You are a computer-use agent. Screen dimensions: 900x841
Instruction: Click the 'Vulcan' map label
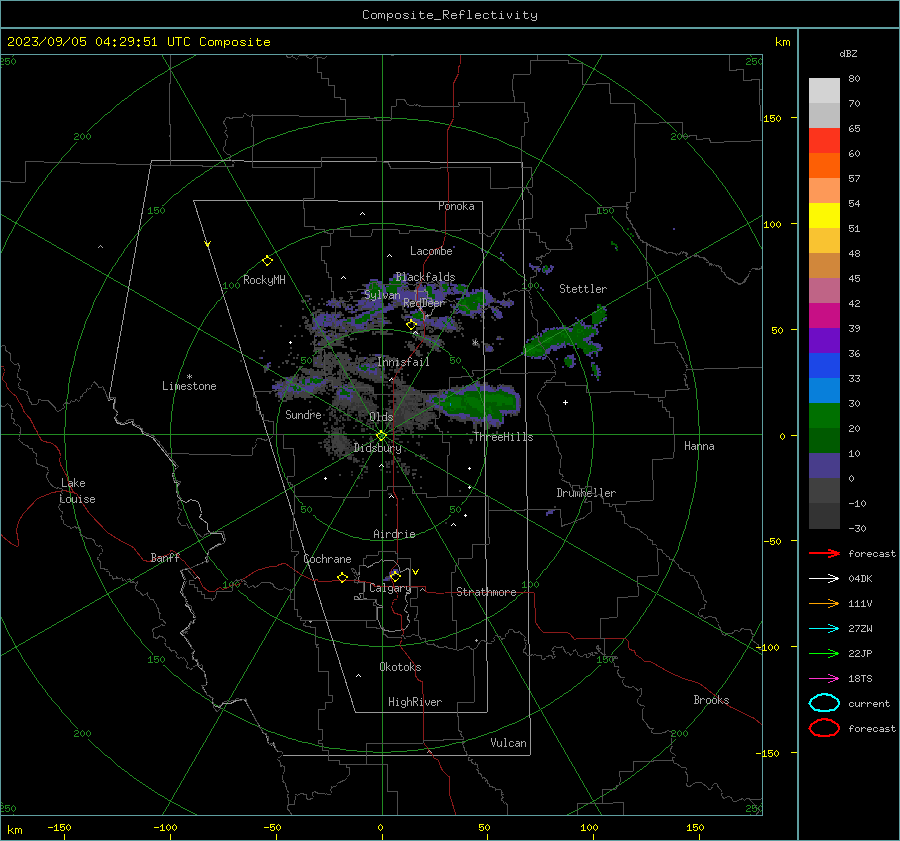(x=509, y=743)
